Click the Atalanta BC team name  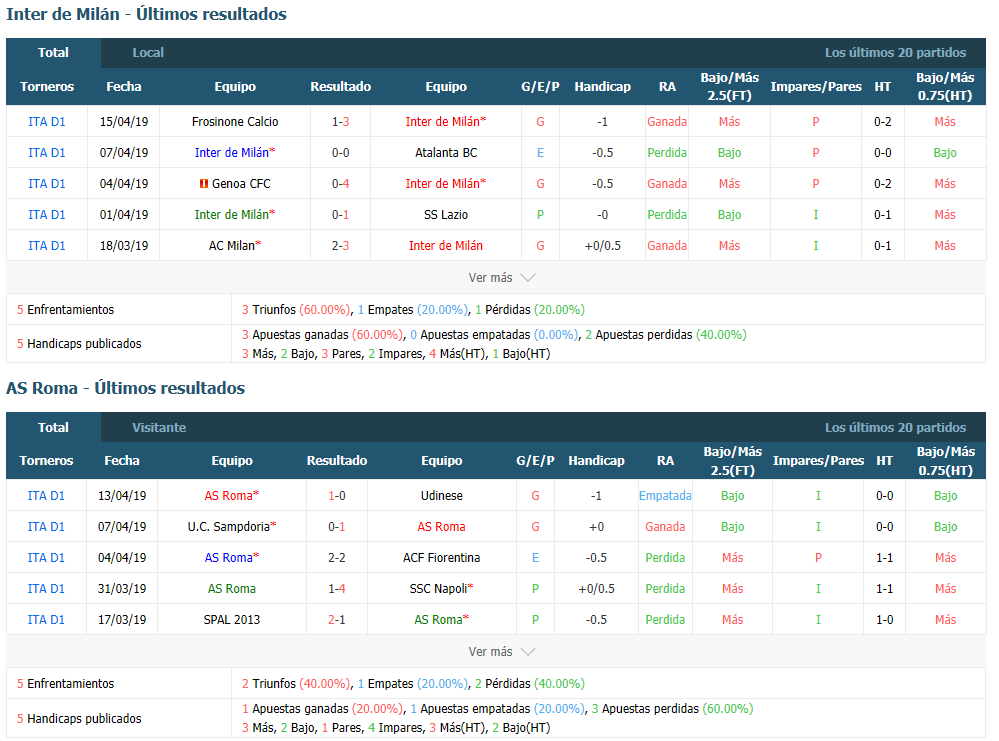[x=446, y=153]
